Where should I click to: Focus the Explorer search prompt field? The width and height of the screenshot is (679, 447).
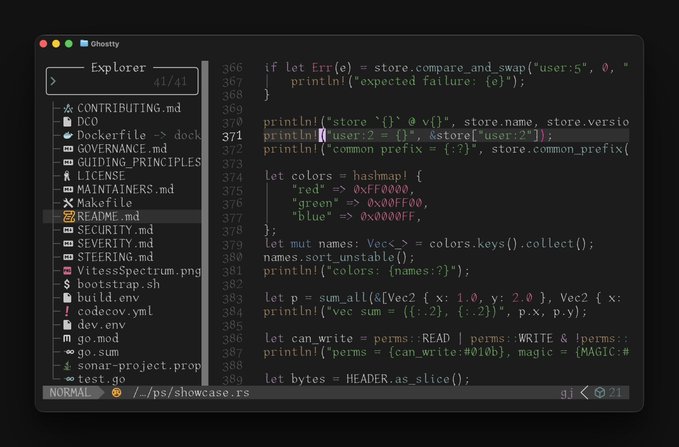[x=122, y=81]
